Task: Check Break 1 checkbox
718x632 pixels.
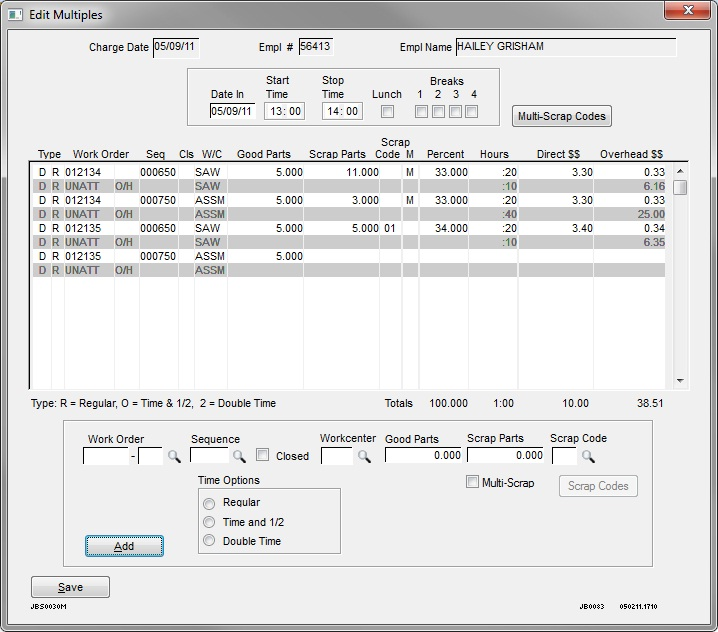Action: point(421,111)
